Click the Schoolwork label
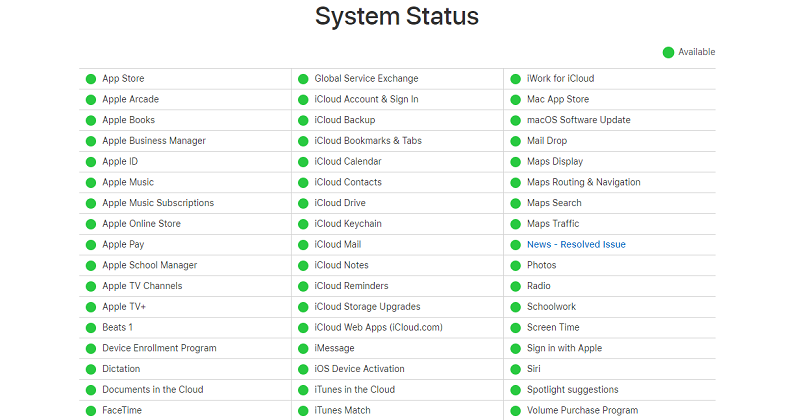Screen dimensions: 800x420 click(552, 307)
